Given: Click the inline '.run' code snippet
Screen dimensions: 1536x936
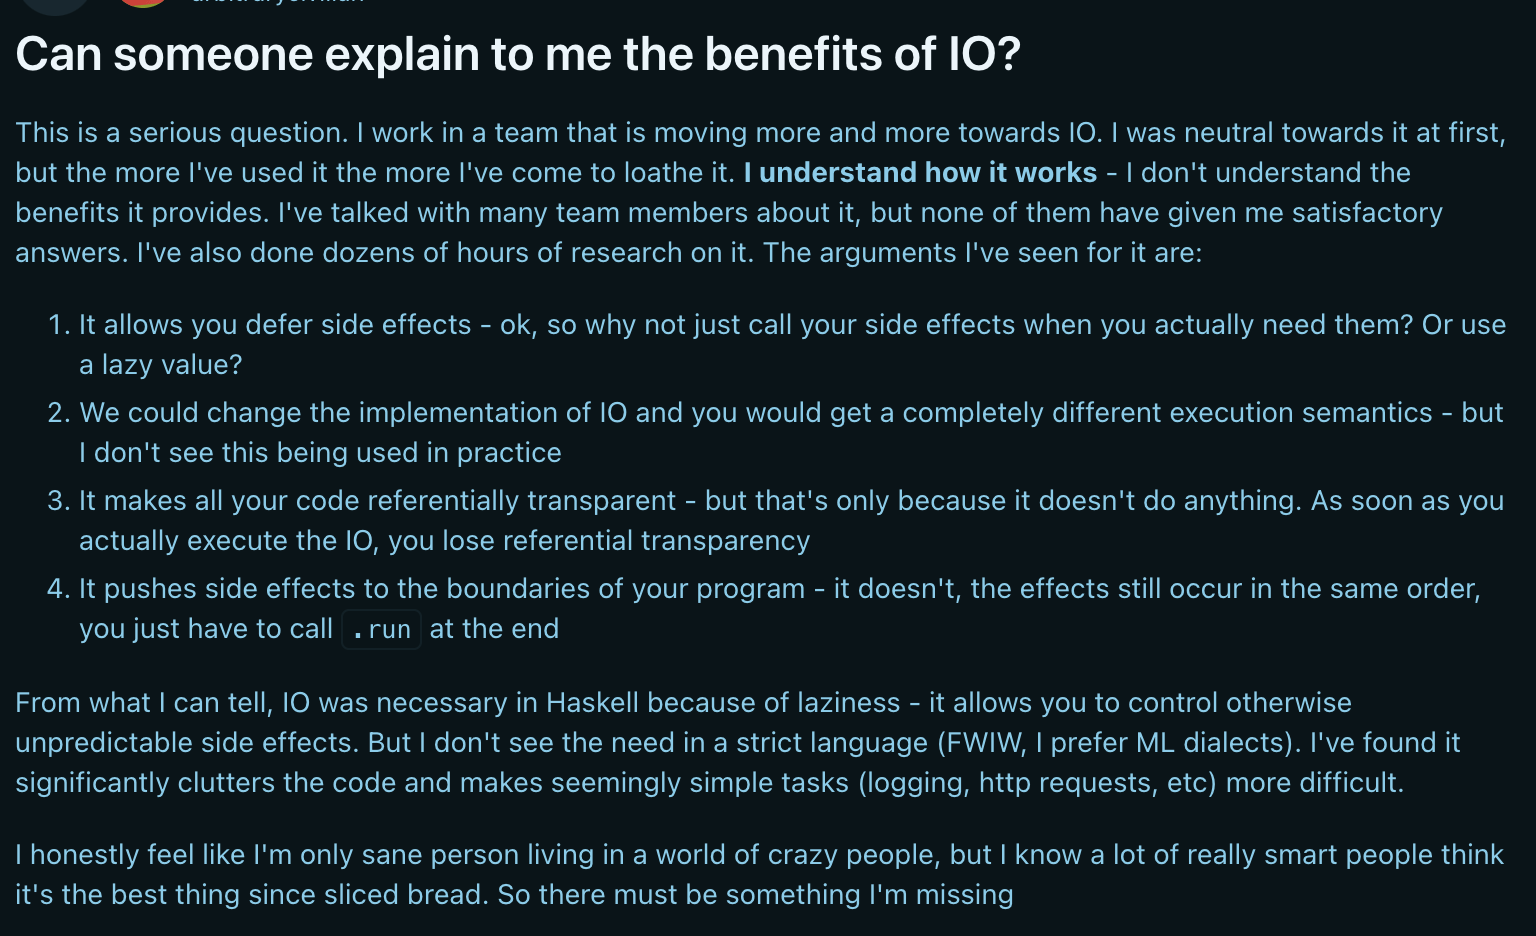Looking at the screenshot, I should point(381,629).
